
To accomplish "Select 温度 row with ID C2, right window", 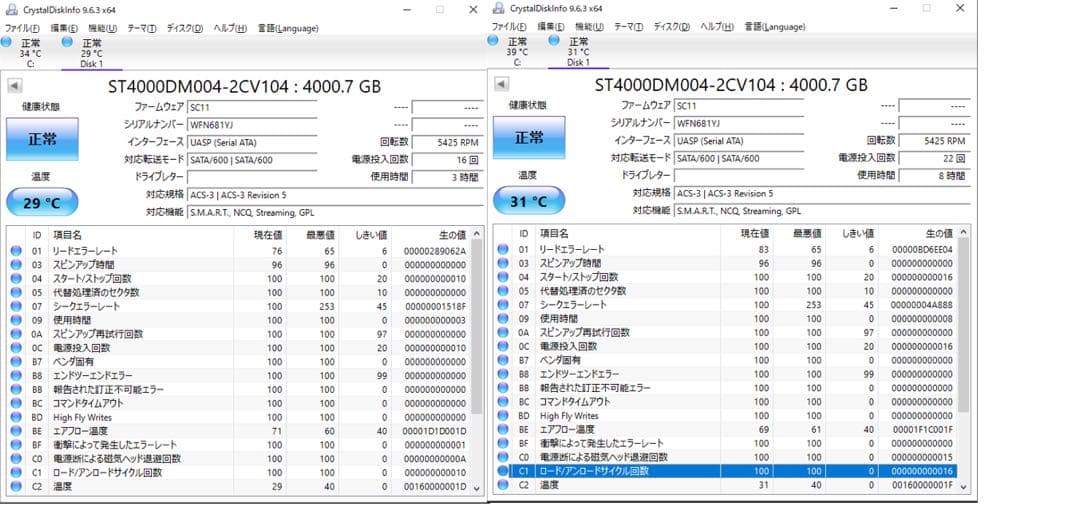I will point(725,485).
